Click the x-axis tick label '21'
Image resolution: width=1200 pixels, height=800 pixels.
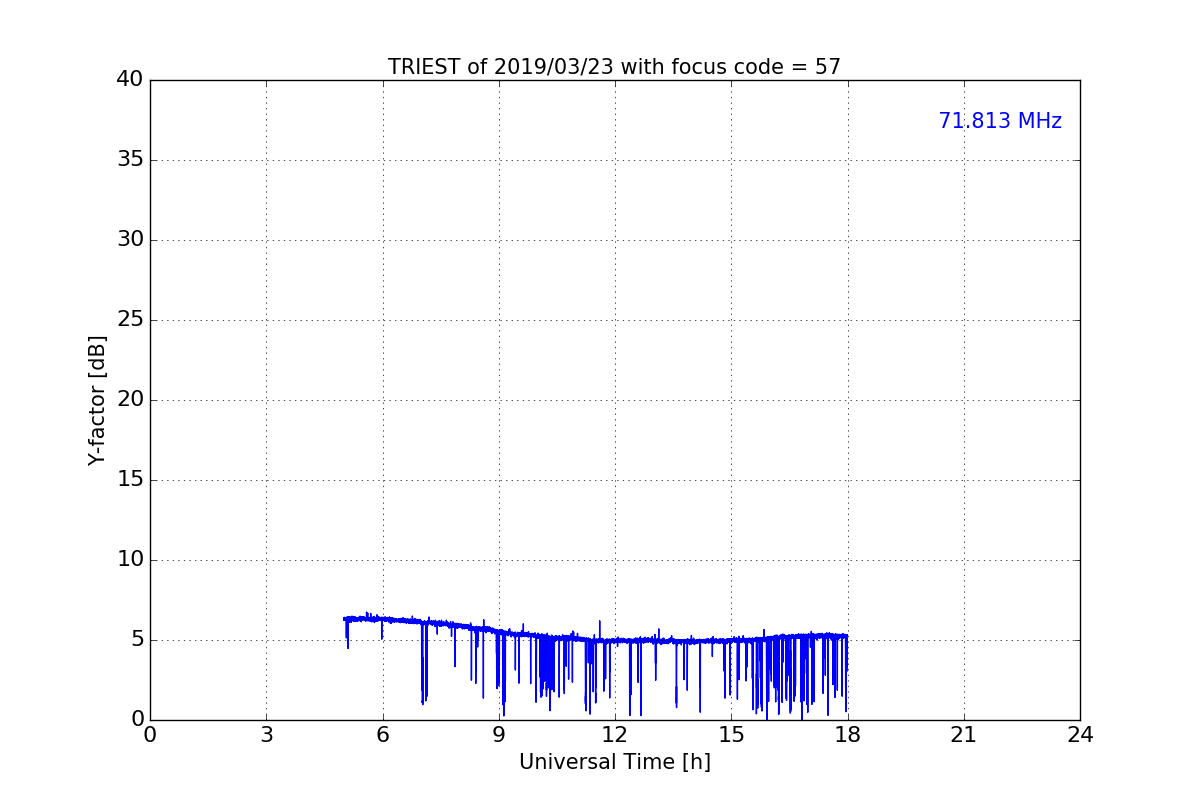(964, 735)
